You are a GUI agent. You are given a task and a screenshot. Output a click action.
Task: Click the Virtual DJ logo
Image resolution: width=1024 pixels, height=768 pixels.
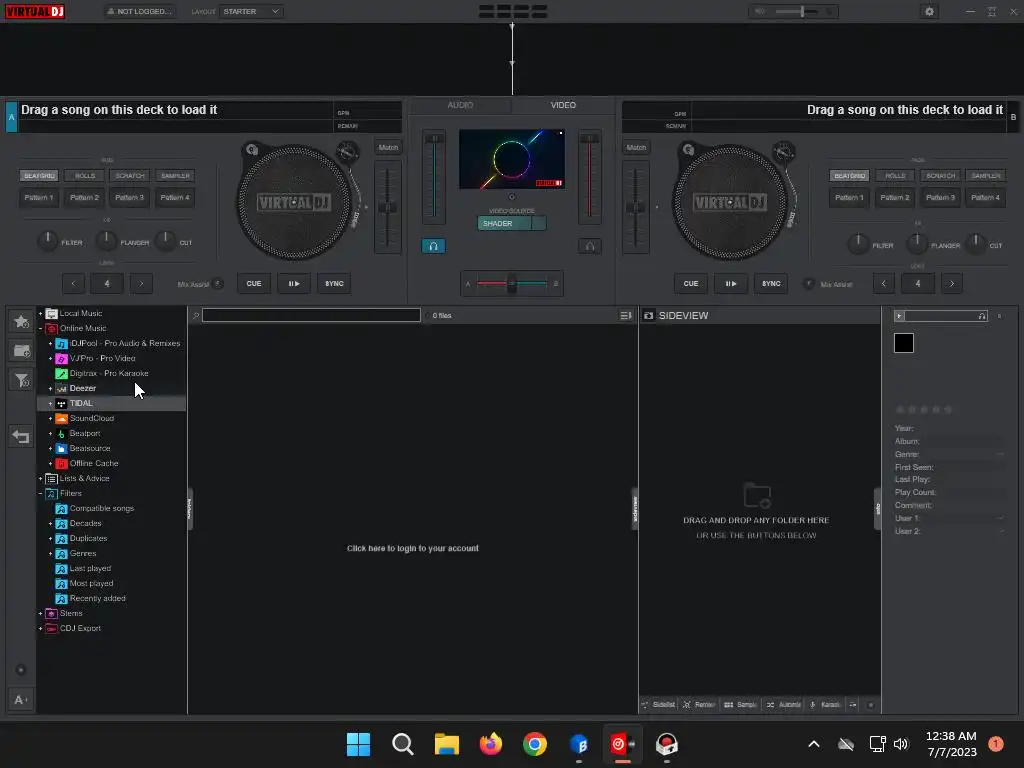[x=35, y=11]
